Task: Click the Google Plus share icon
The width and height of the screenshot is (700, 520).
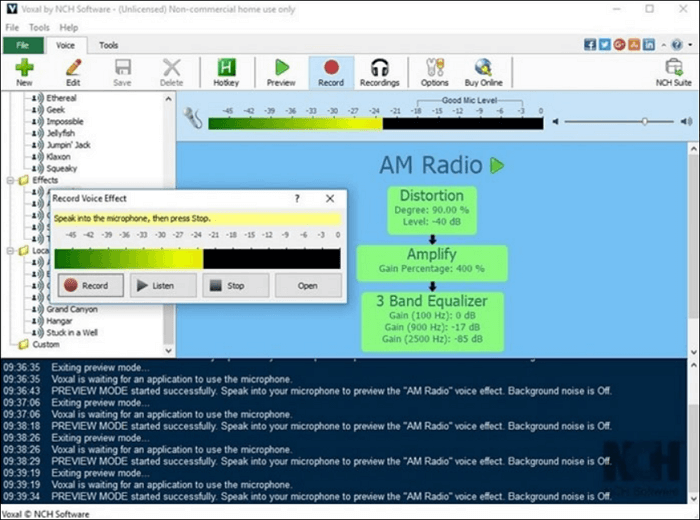Action: [619, 45]
